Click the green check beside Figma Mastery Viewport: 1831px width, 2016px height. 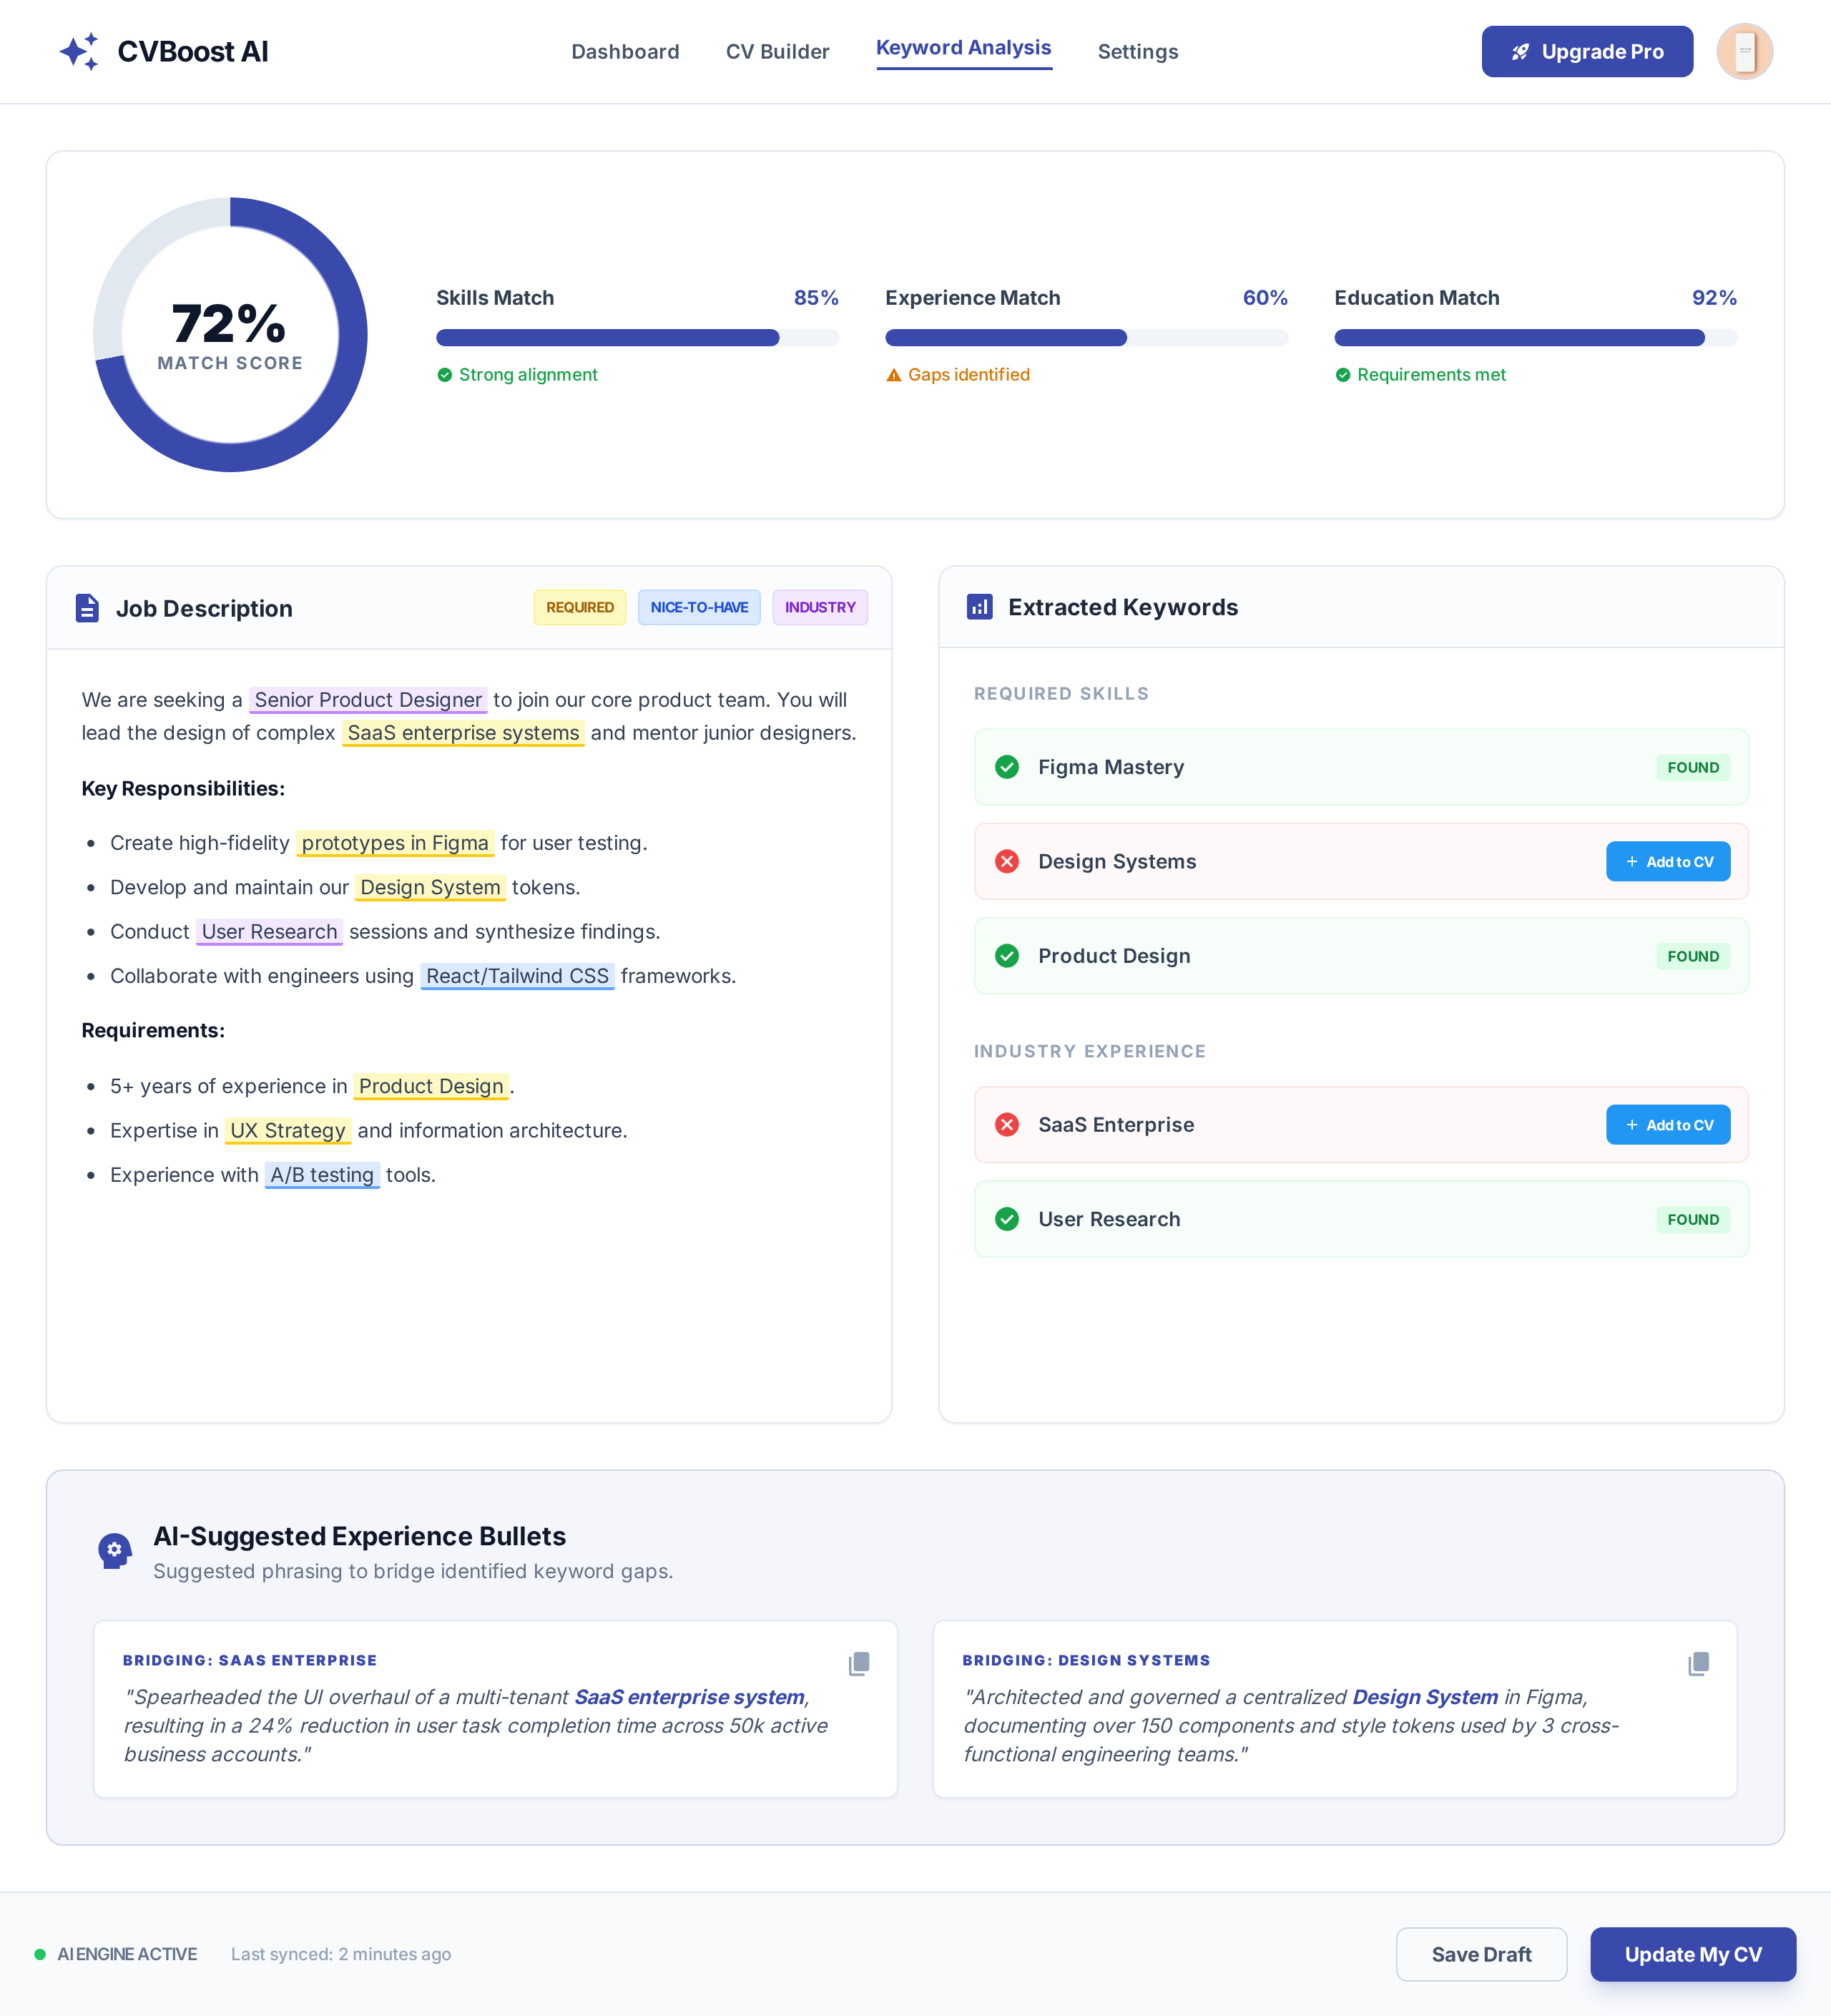pos(1006,767)
